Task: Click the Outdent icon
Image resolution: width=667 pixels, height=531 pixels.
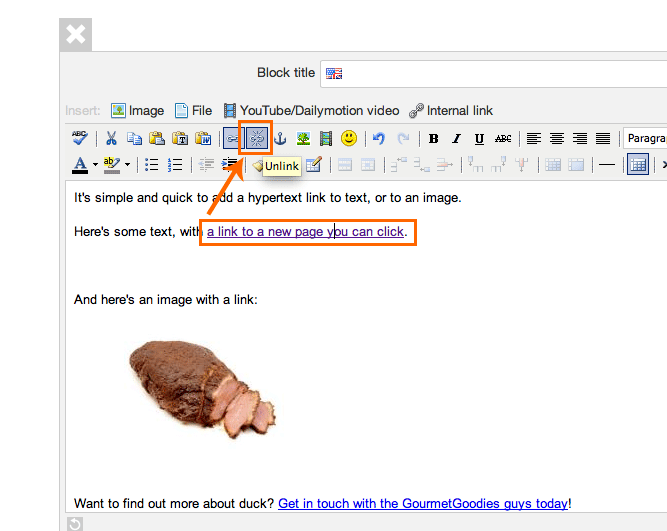Action: pos(207,165)
